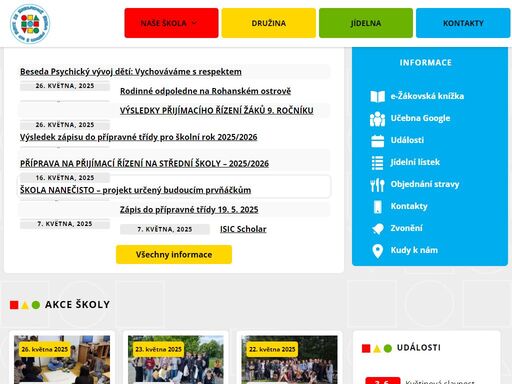The width and height of the screenshot is (512, 384).
Task: Open VÝSLEDKY PŘIJÍMACÍHO ŘÍZENÍ ŽÁKŮ 9. ROČNÍKU
Action: pyautogui.click(x=217, y=110)
